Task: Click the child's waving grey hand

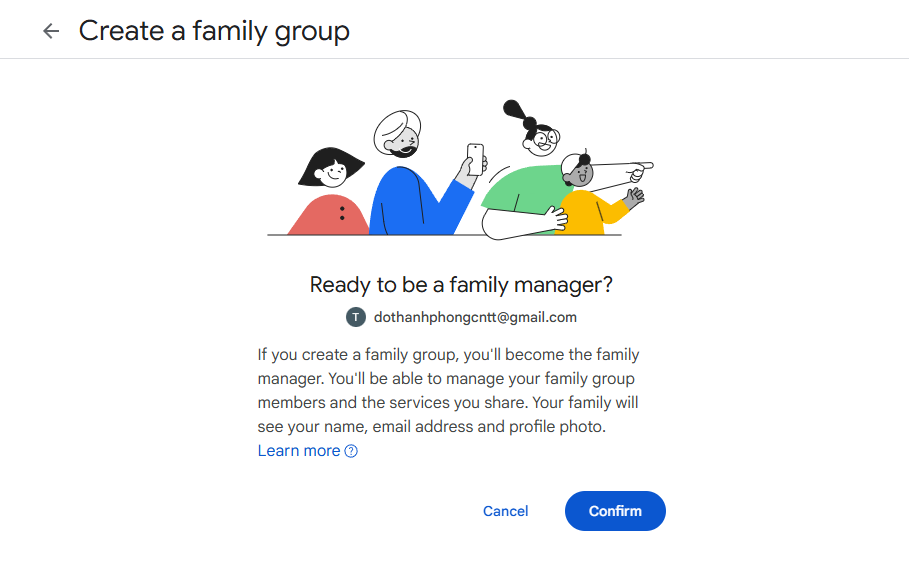Action: click(x=634, y=198)
